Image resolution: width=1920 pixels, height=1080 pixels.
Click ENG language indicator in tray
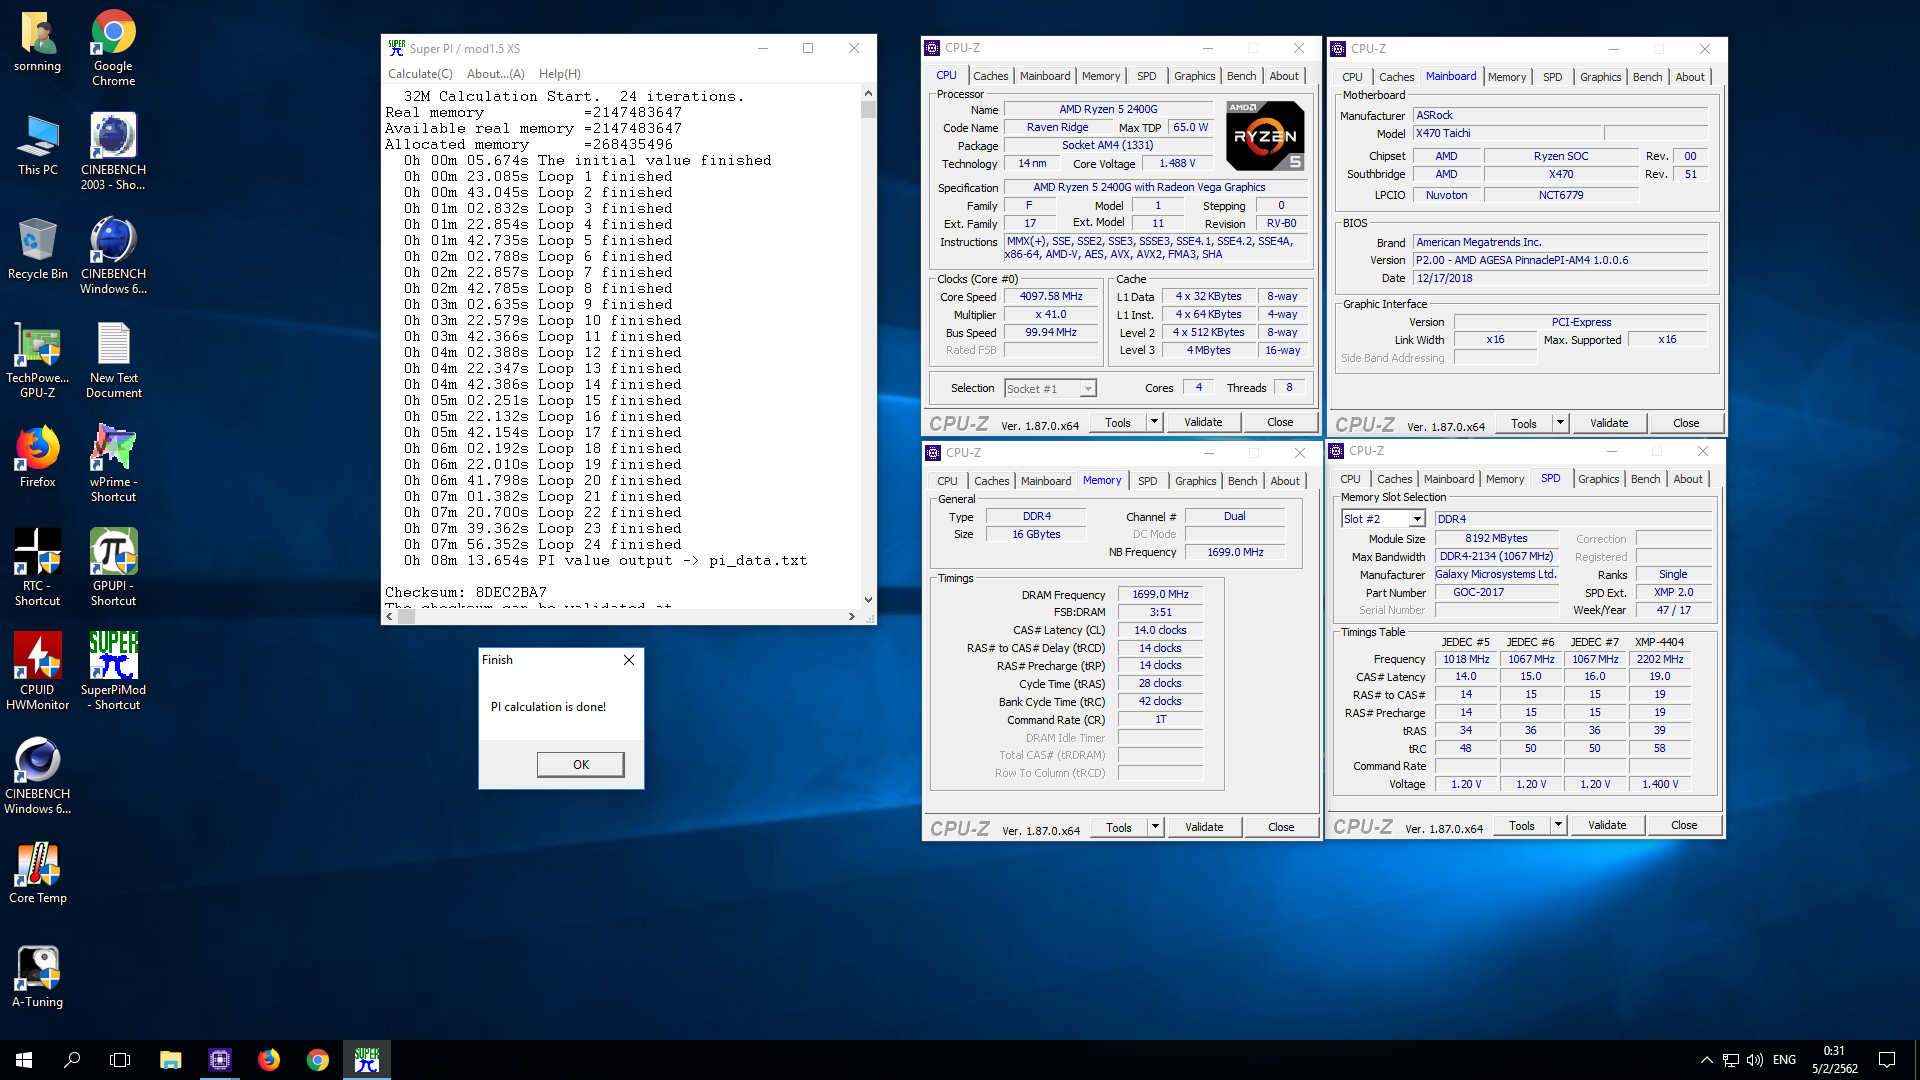point(1784,1060)
